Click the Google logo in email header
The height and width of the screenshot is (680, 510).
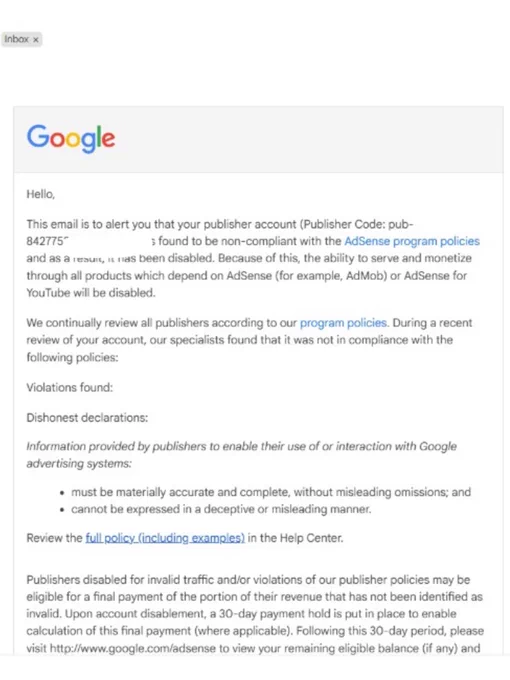(71, 138)
